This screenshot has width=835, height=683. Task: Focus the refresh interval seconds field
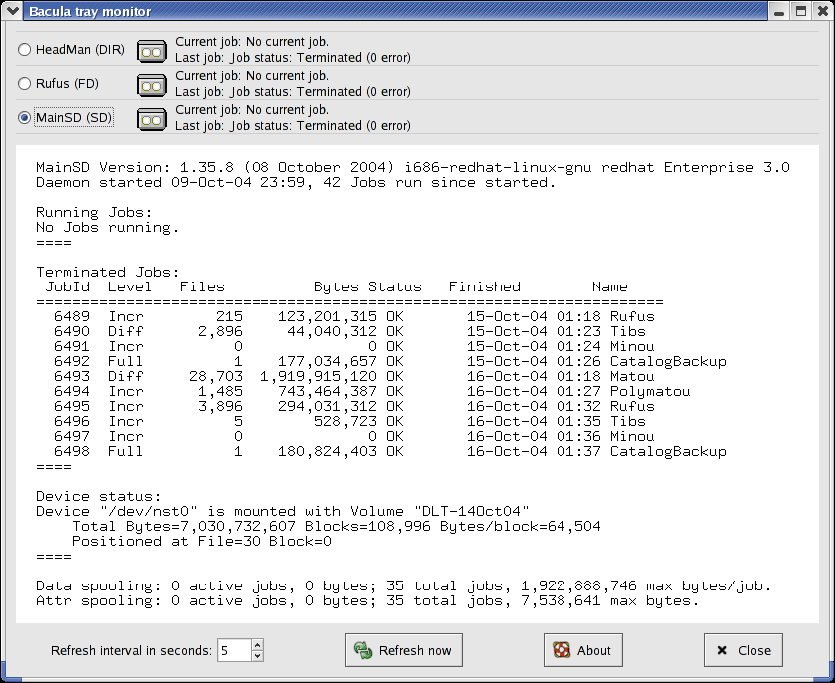[x=233, y=651]
